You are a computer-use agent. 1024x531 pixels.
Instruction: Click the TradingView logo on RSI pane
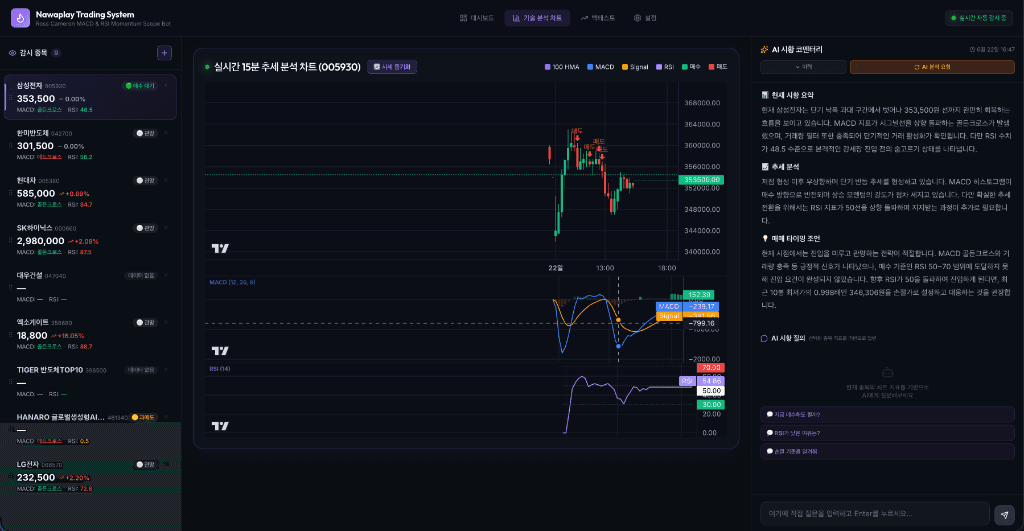click(x=220, y=426)
